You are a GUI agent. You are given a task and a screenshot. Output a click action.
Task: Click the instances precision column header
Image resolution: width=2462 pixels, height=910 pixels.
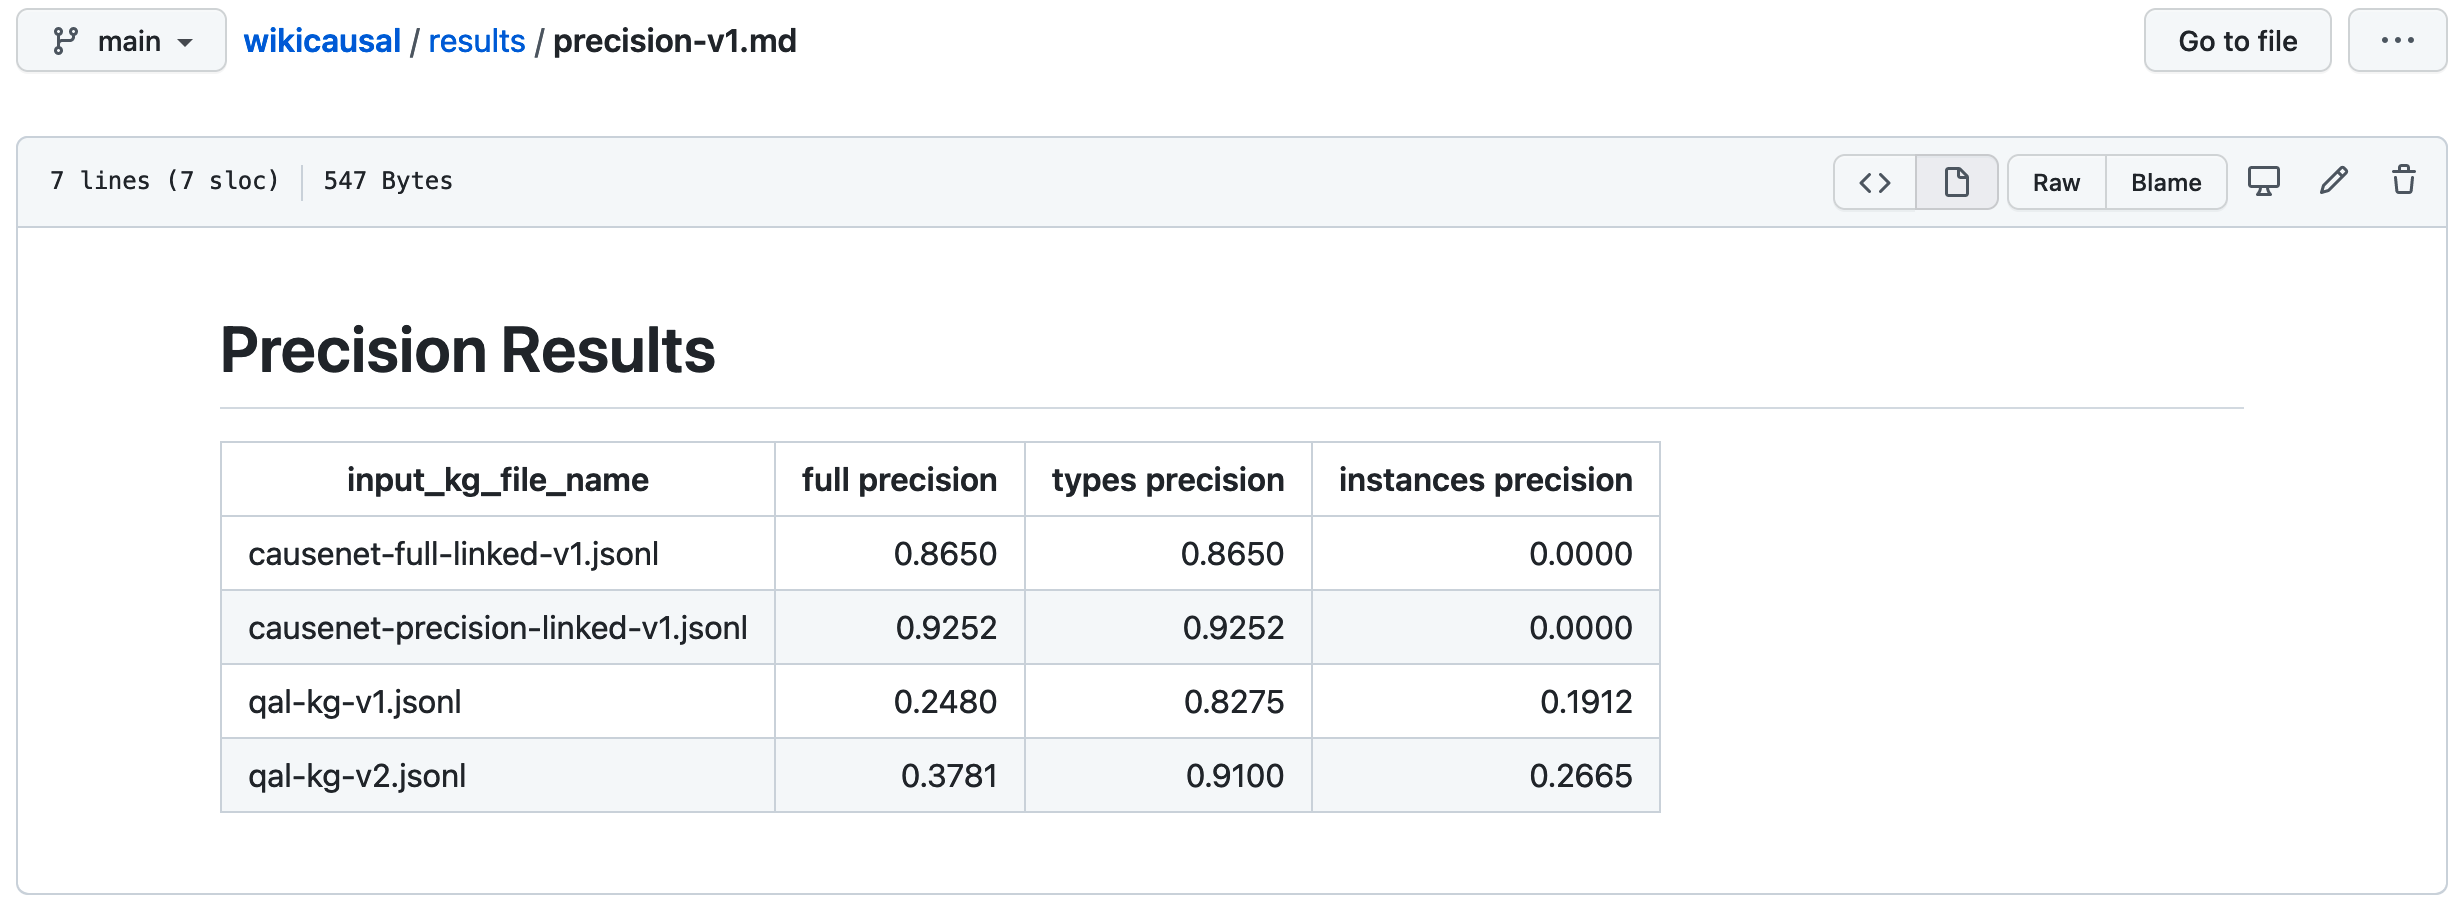pyautogui.click(x=1485, y=480)
